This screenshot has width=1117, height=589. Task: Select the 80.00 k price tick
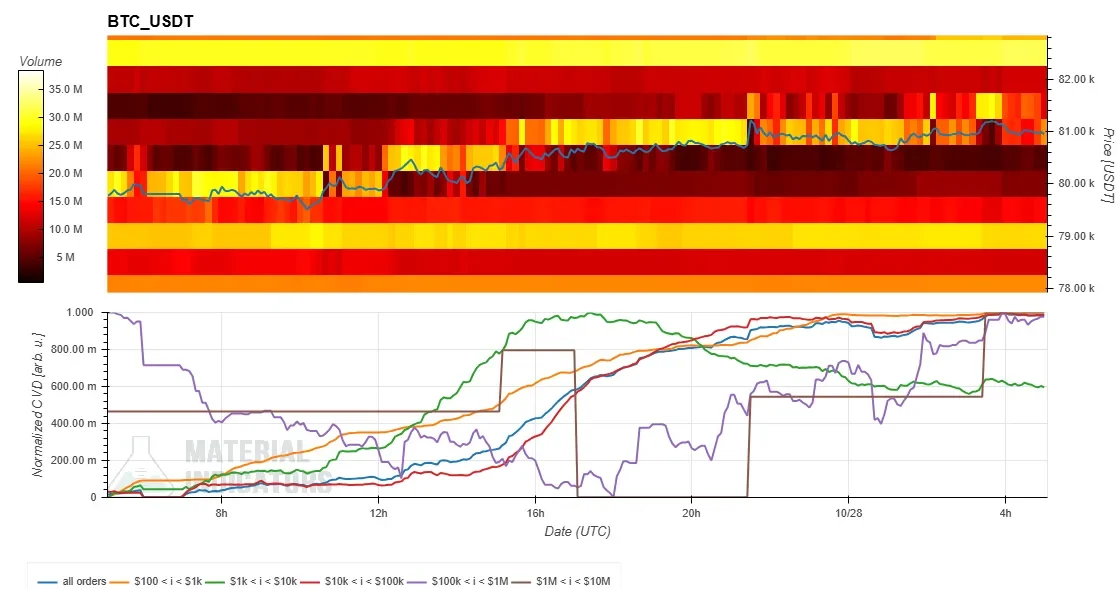tap(1075, 183)
